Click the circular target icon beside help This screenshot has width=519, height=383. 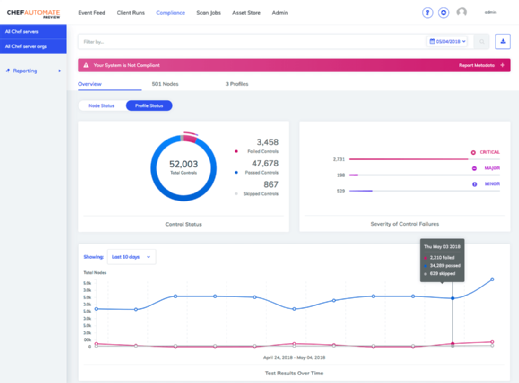click(443, 13)
